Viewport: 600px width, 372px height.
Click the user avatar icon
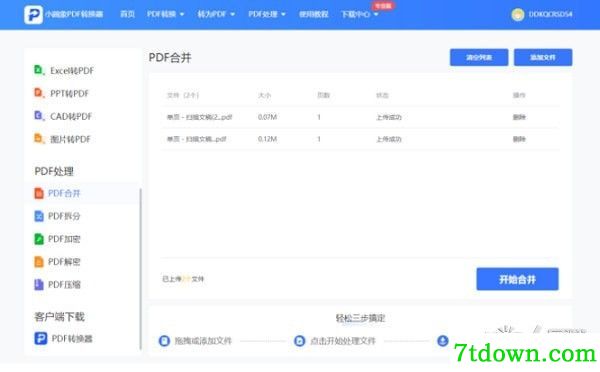coord(518,15)
